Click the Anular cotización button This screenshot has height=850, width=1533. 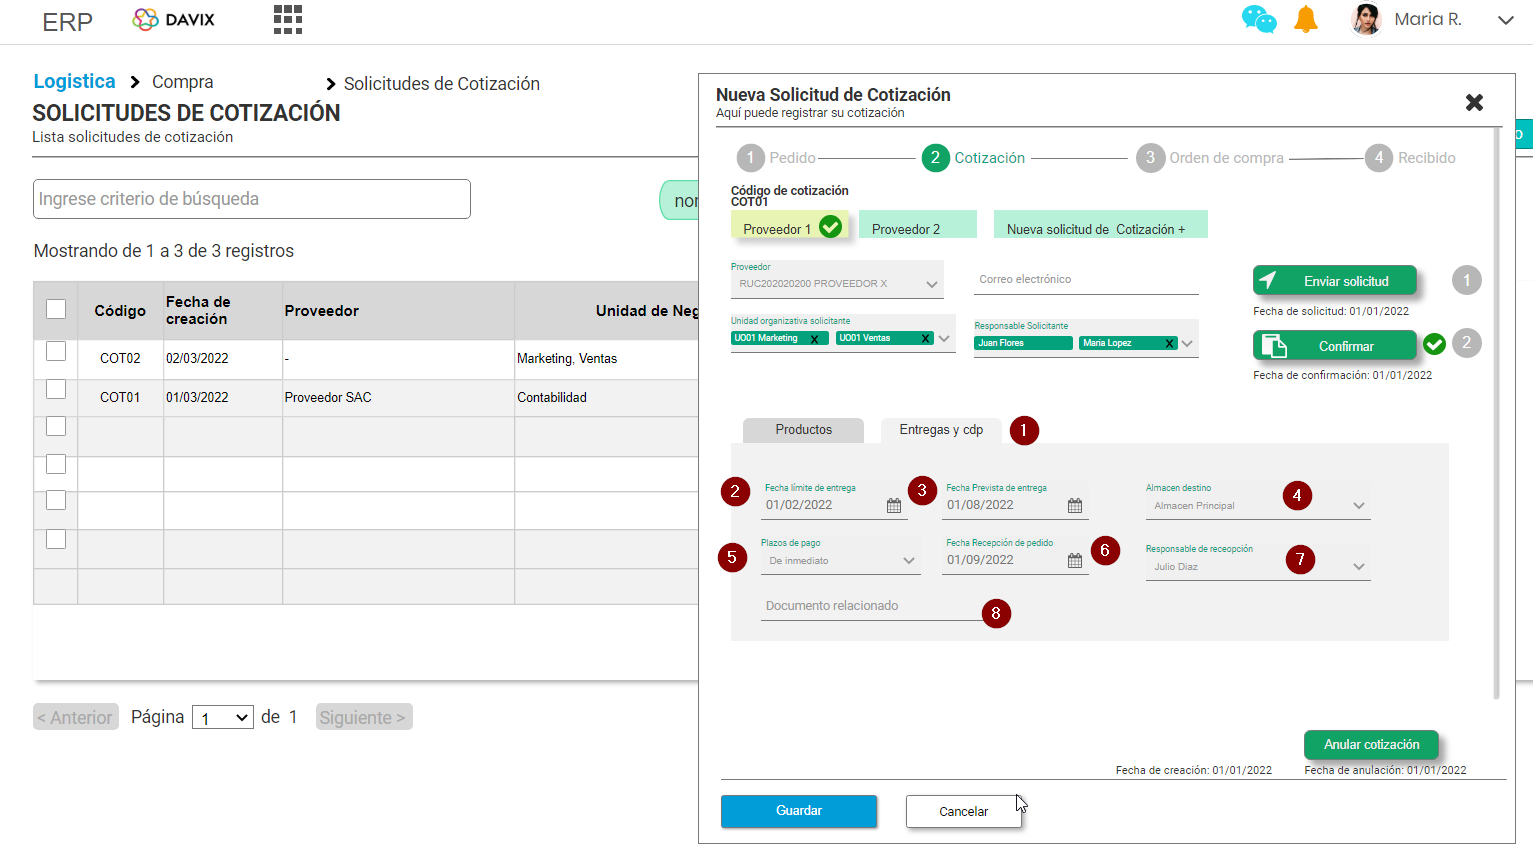[x=1371, y=744]
